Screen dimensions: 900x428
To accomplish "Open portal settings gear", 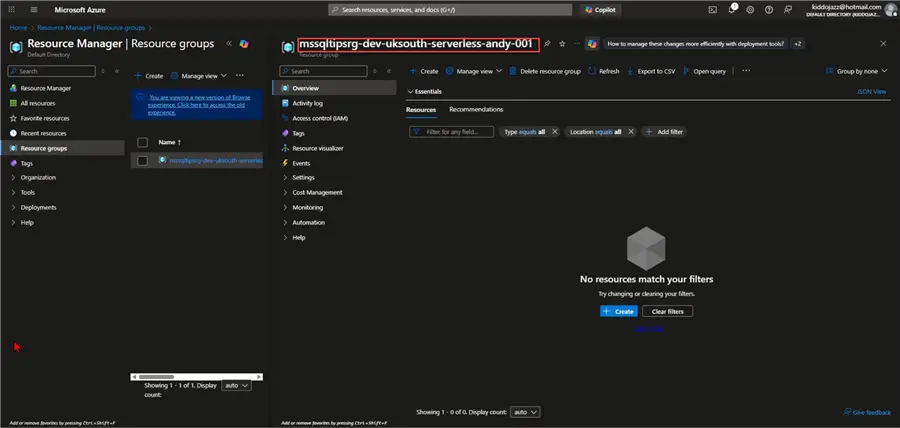I will (750, 10).
